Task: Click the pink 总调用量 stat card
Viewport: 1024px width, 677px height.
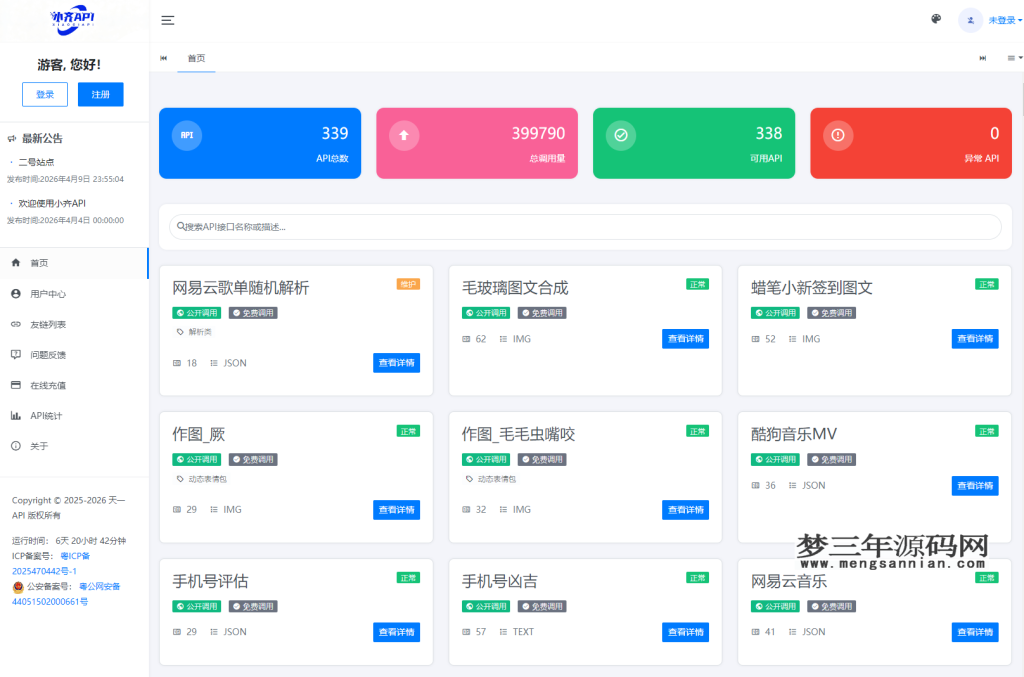Action: pyautogui.click(x=476, y=143)
